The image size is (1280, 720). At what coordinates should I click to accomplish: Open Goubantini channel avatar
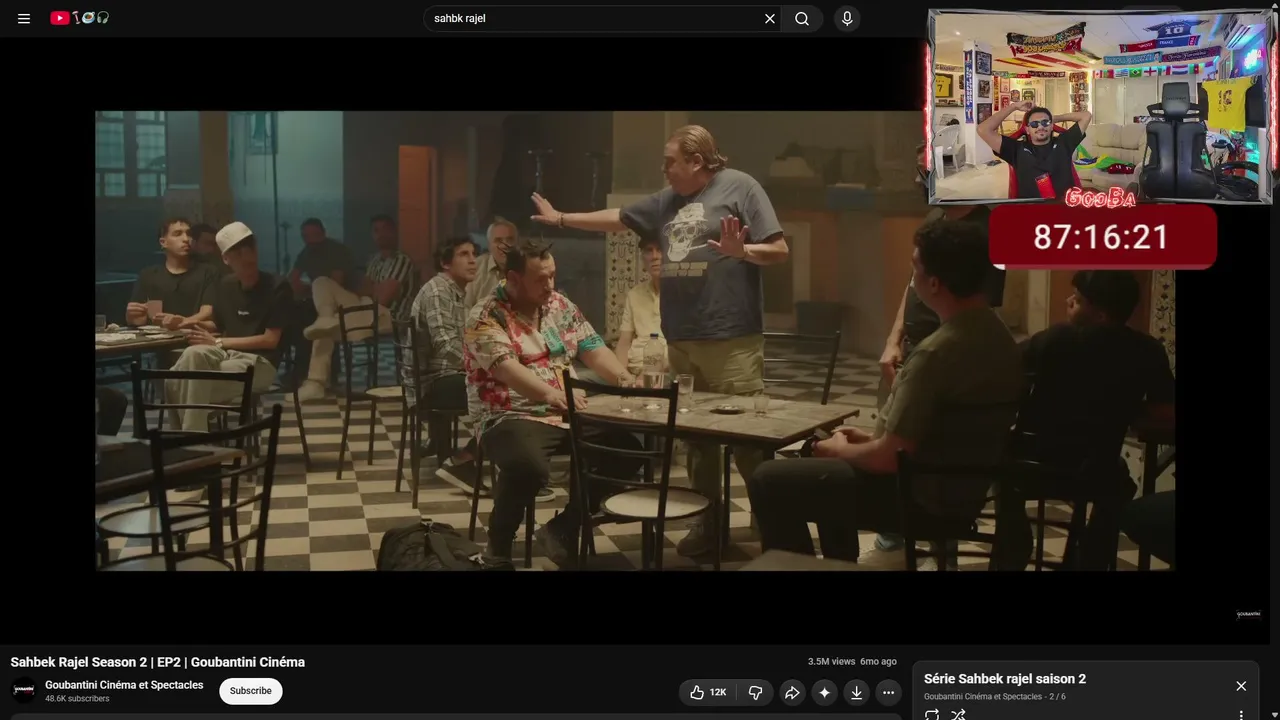[x=24, y=690]
